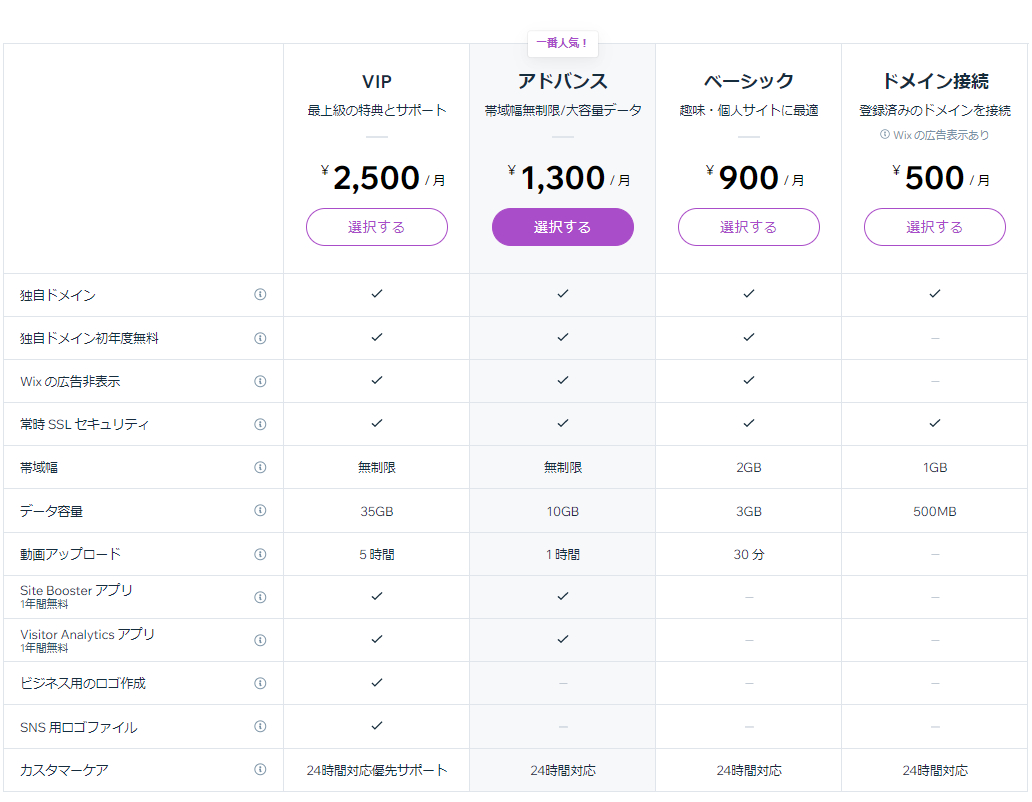
Task: Click the 常時 SSL セキュリティ label
Action: (x=84, y=424)
